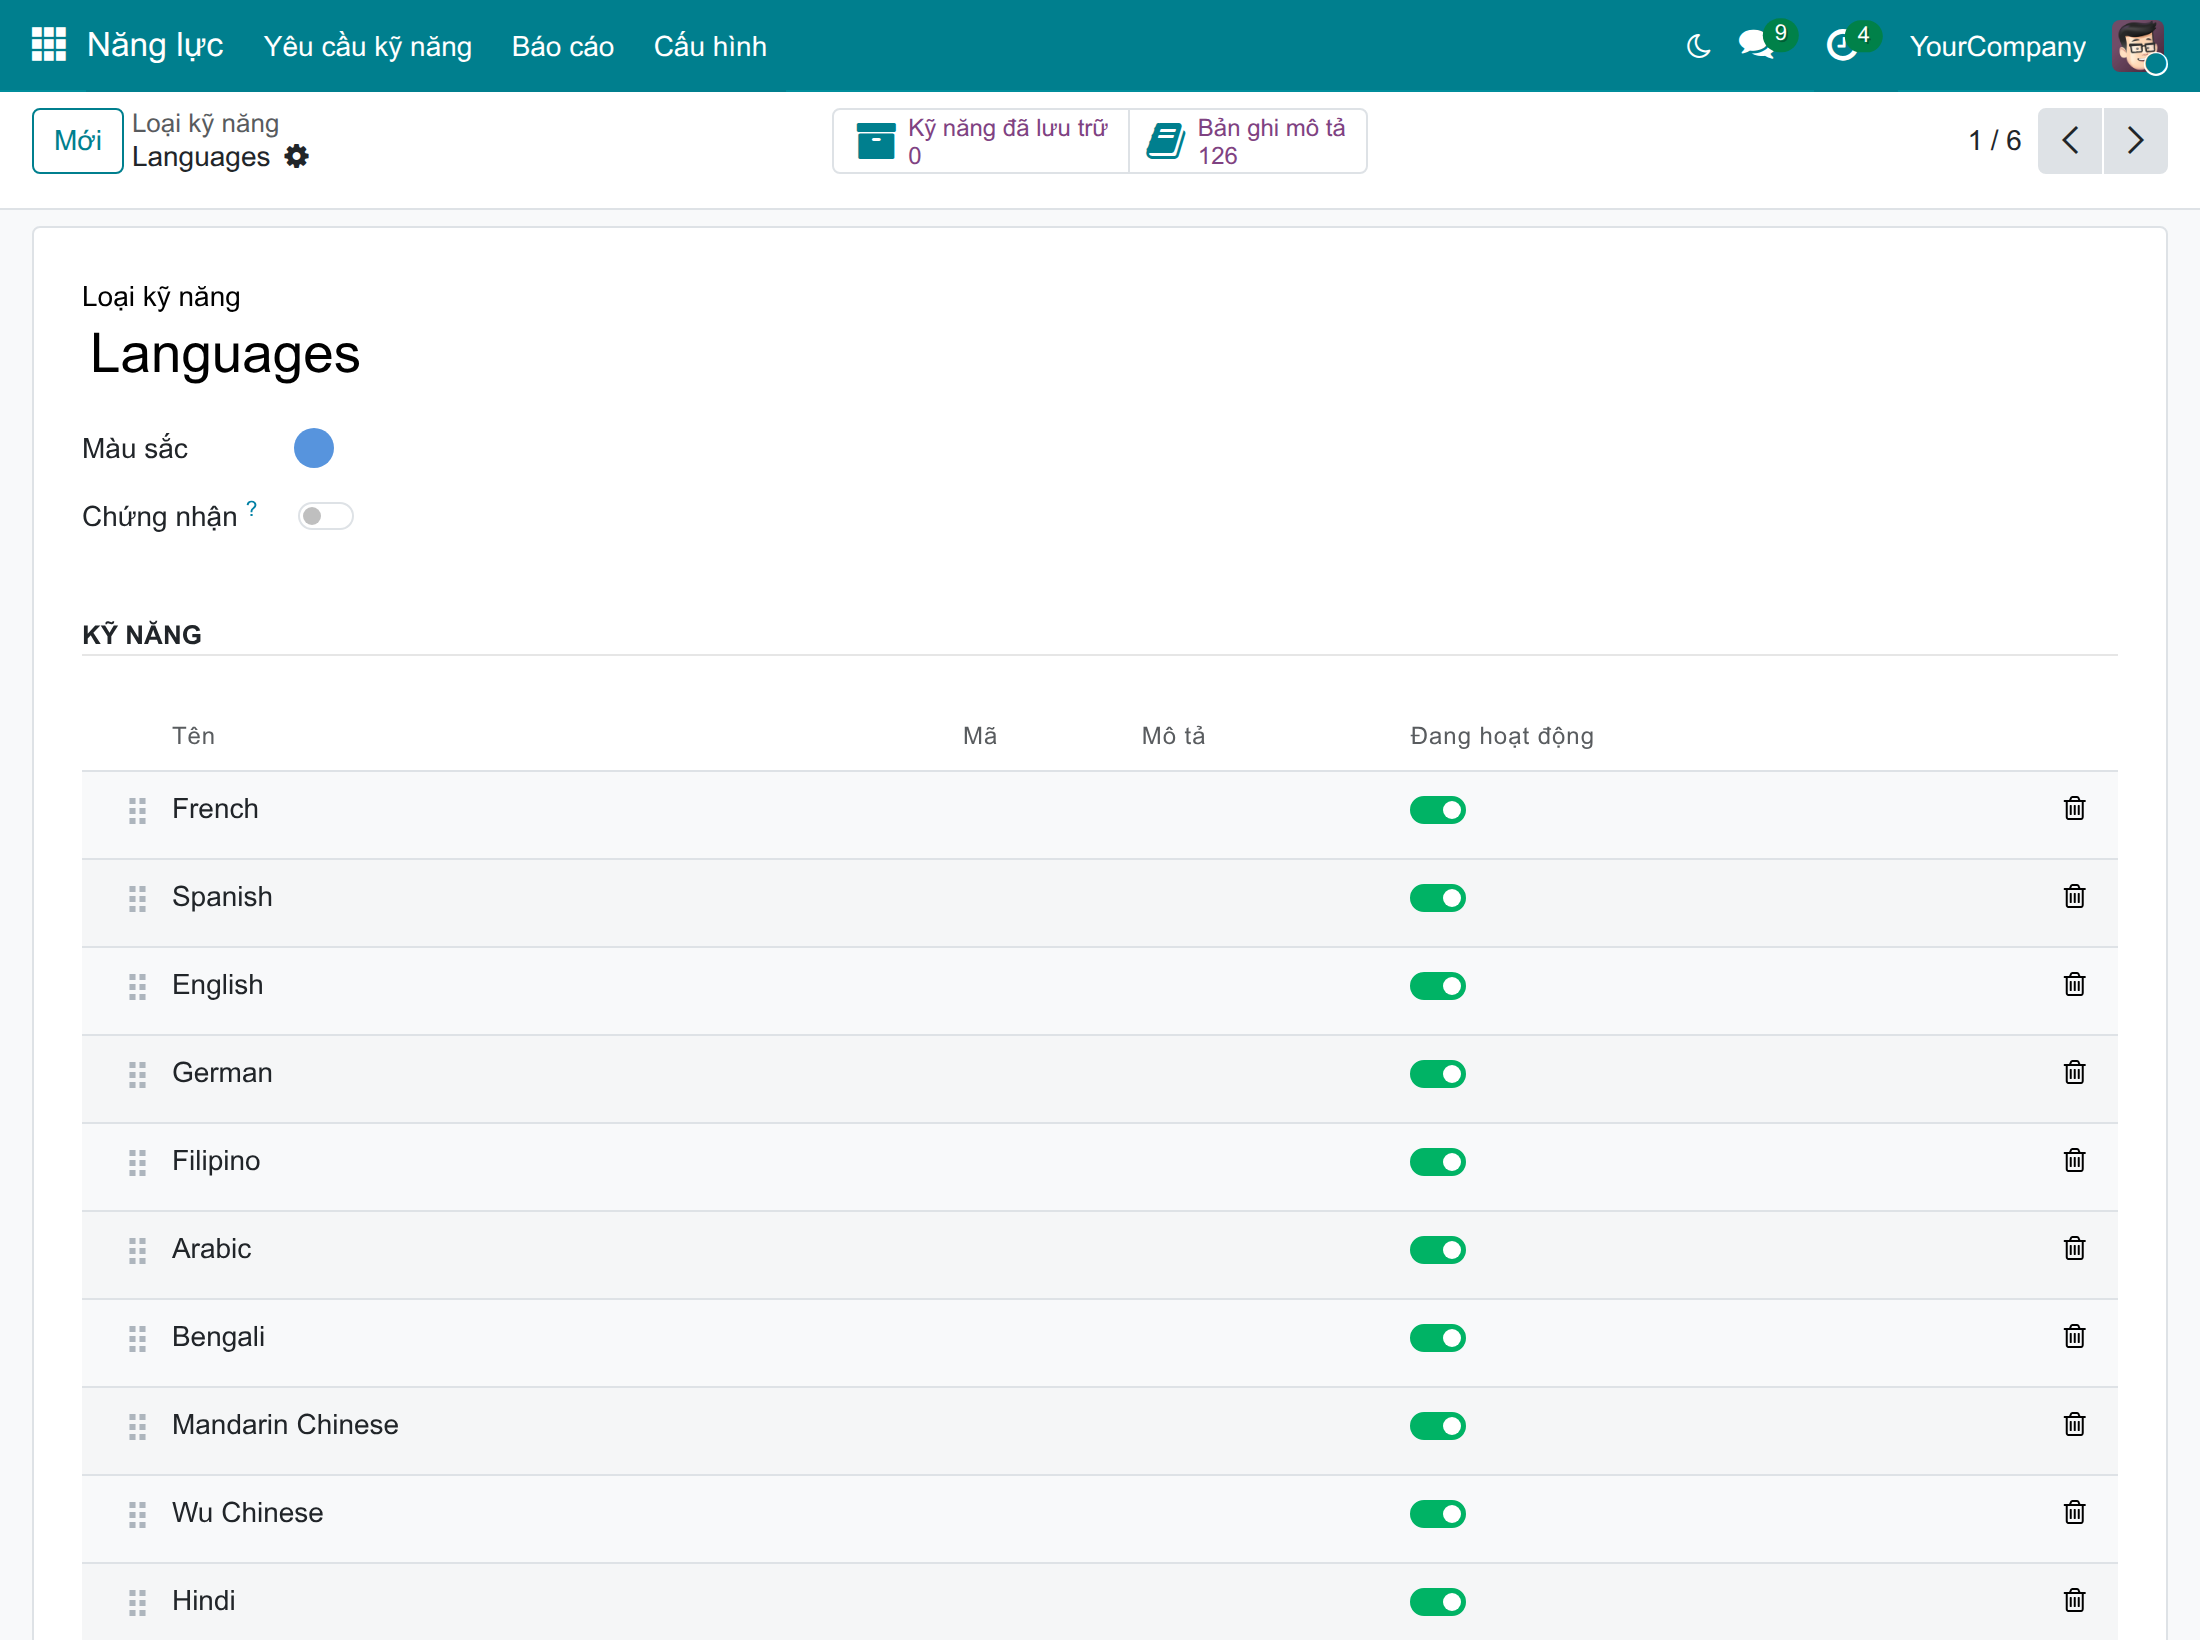Open Bản ghi mô tả stat button
Screen dimensions: 2200x1640
coord(1247,141)
